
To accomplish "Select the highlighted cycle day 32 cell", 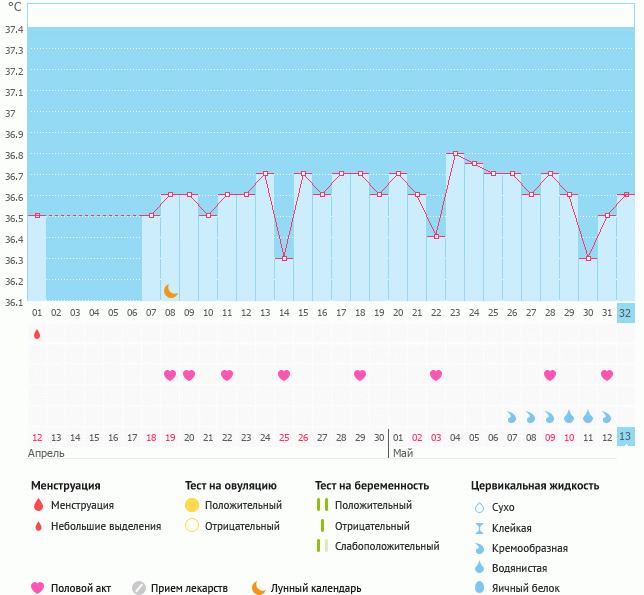I will 626,312.
